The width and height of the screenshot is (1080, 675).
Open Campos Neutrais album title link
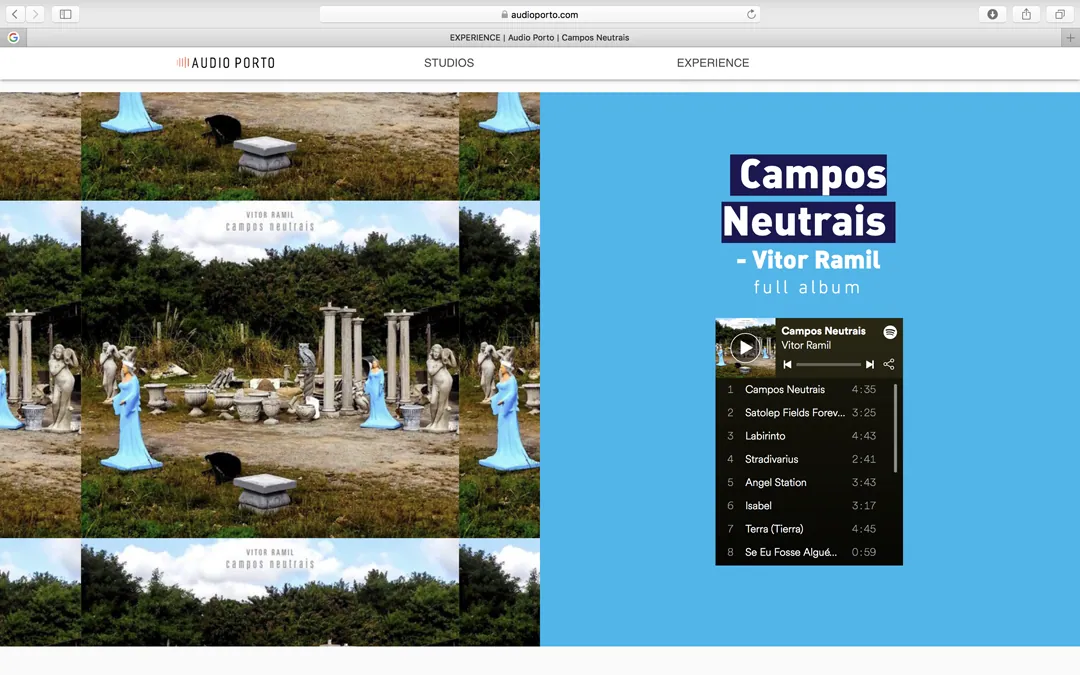click(823, 331)
